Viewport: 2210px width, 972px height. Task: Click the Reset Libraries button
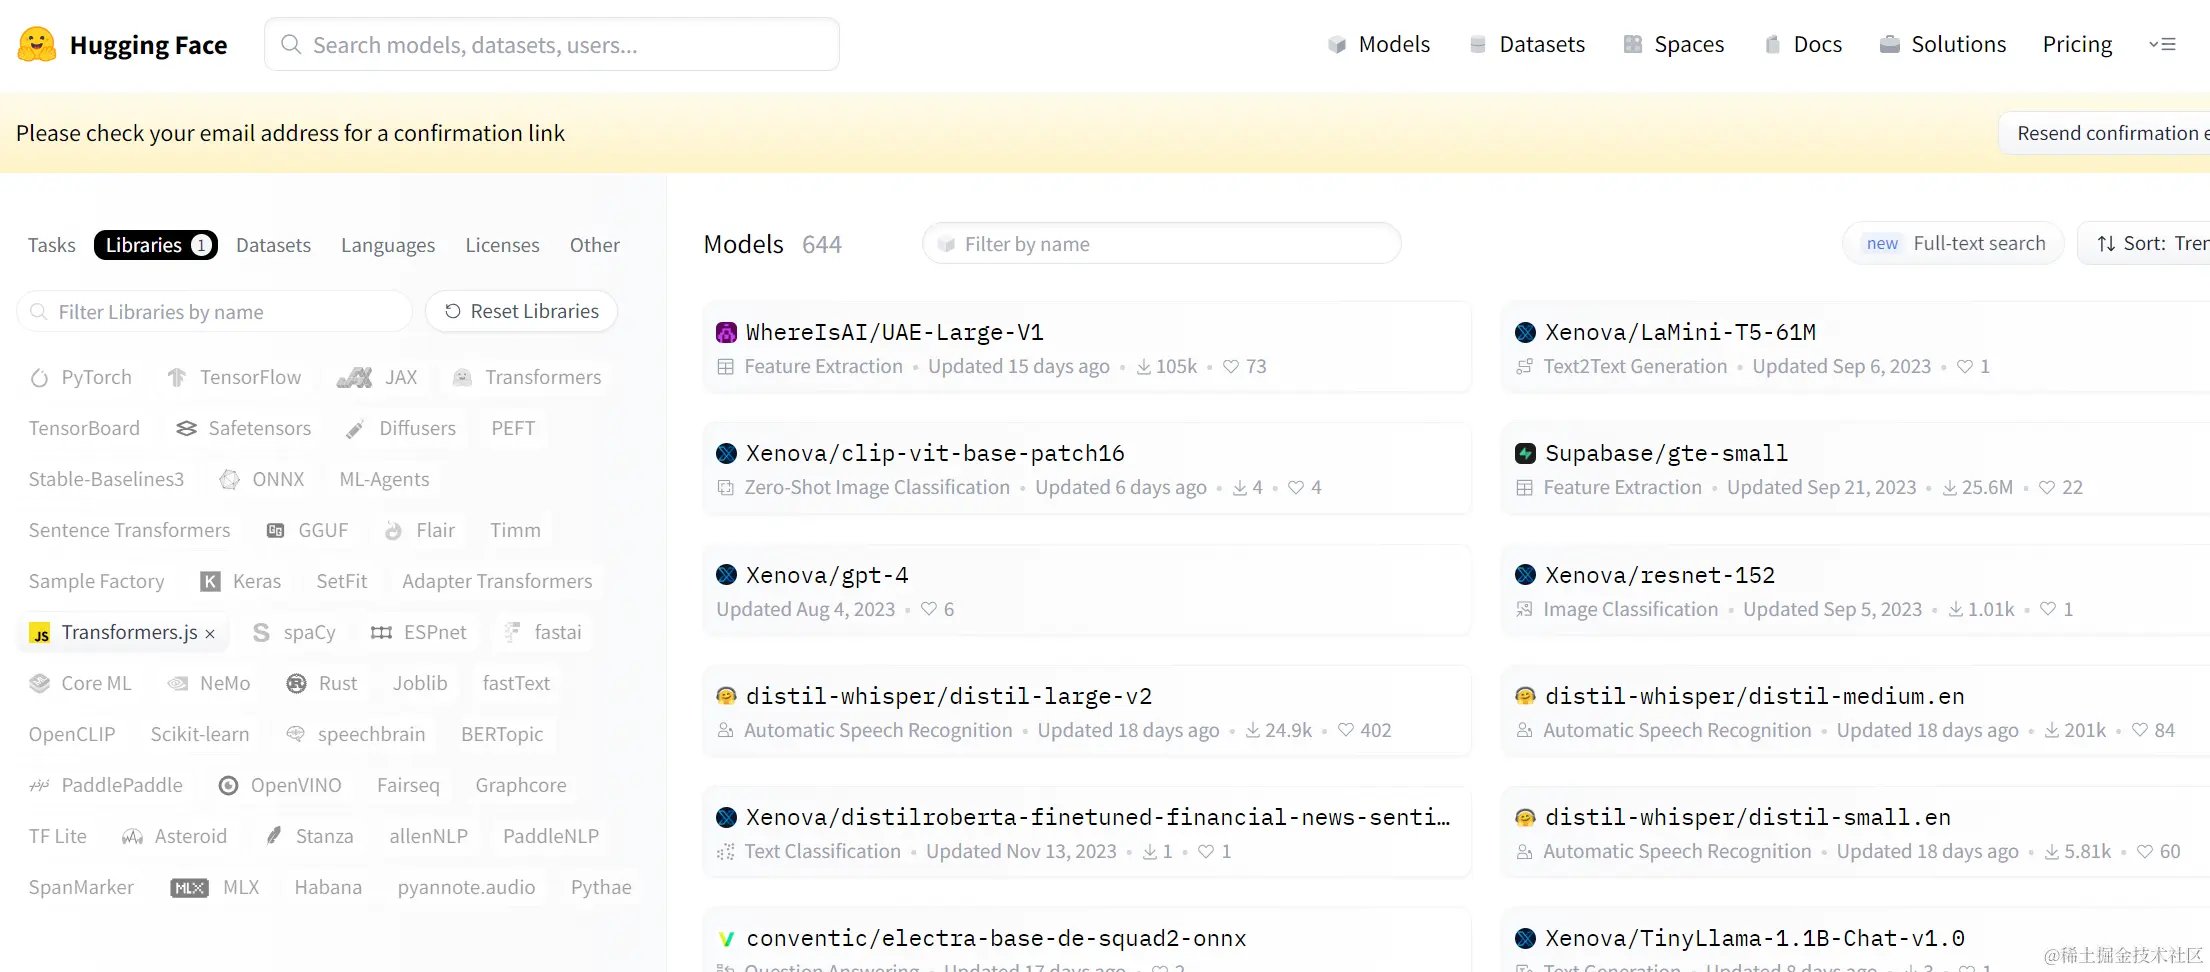click(x=521, y=311)
